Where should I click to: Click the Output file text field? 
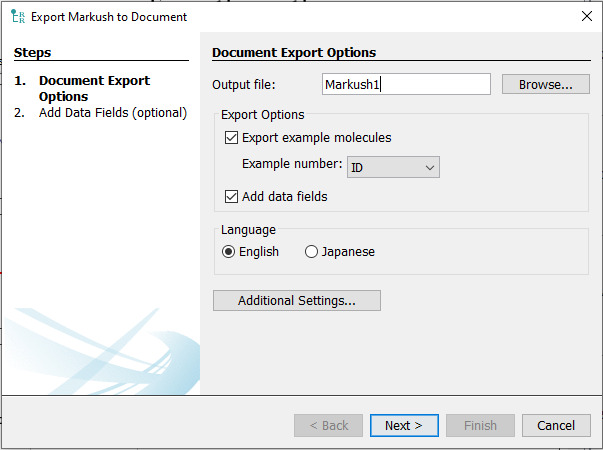click(x=406, y=85)
